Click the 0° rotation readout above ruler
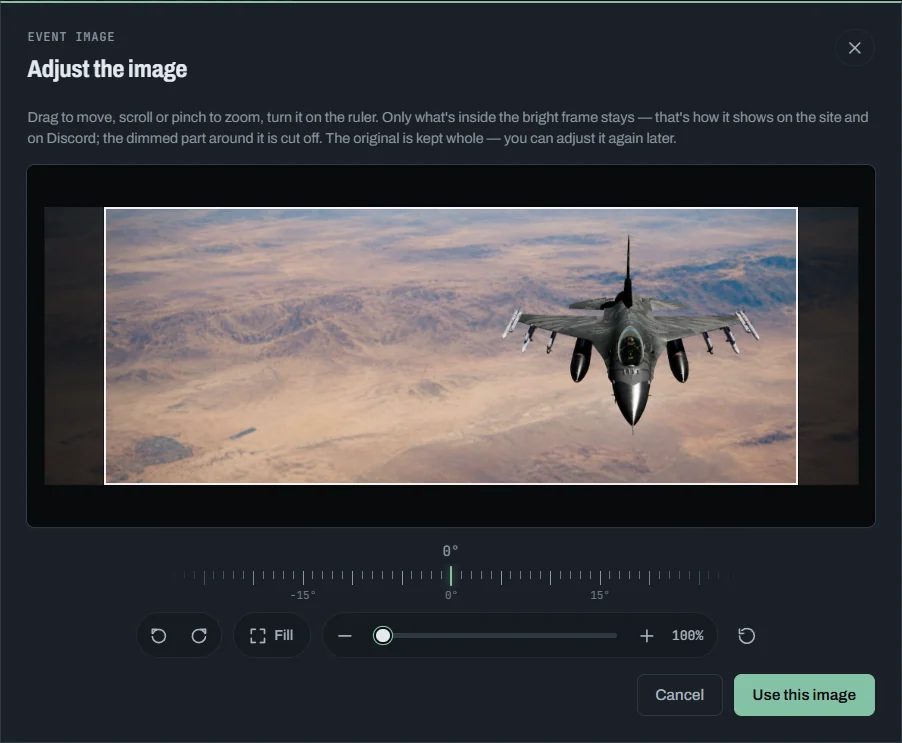Image resolution: width=902 pixels, height=743 pixels. [x=450, y=551]
